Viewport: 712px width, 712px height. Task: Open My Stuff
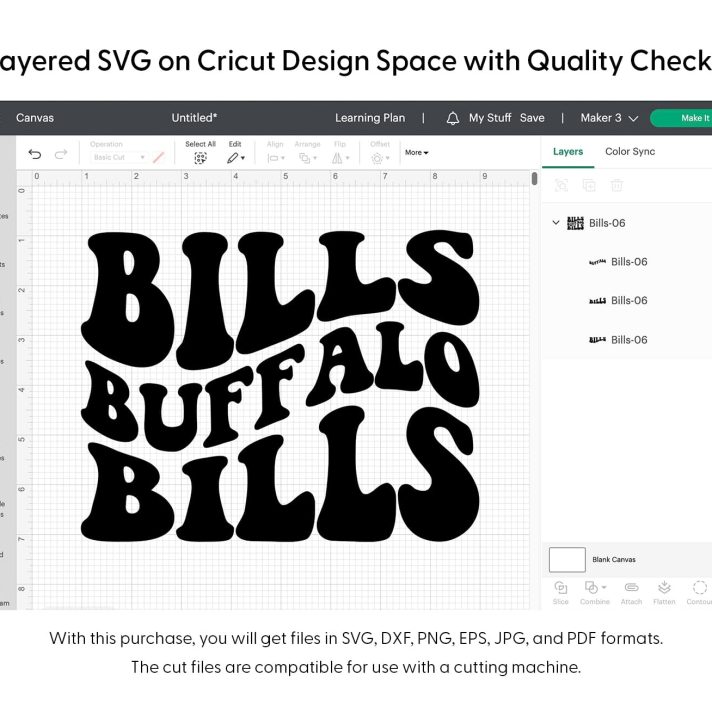tap(490, 118)
